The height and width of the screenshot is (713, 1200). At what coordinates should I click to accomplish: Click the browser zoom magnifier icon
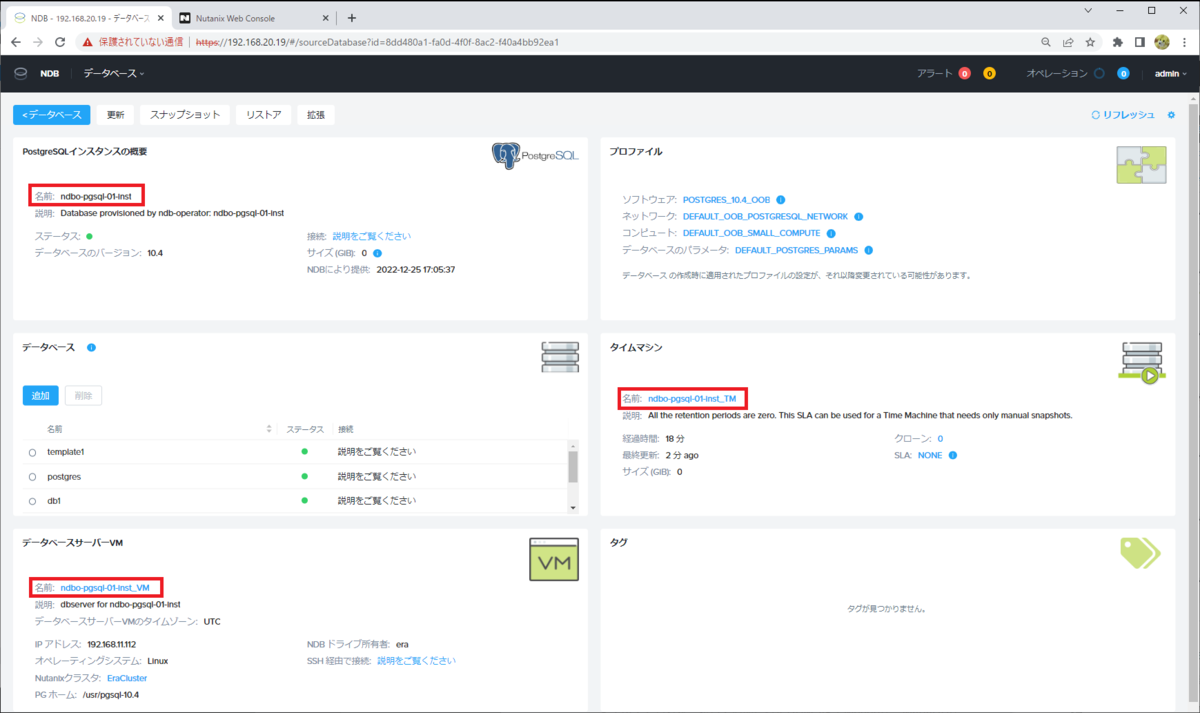pos(1046,42)
